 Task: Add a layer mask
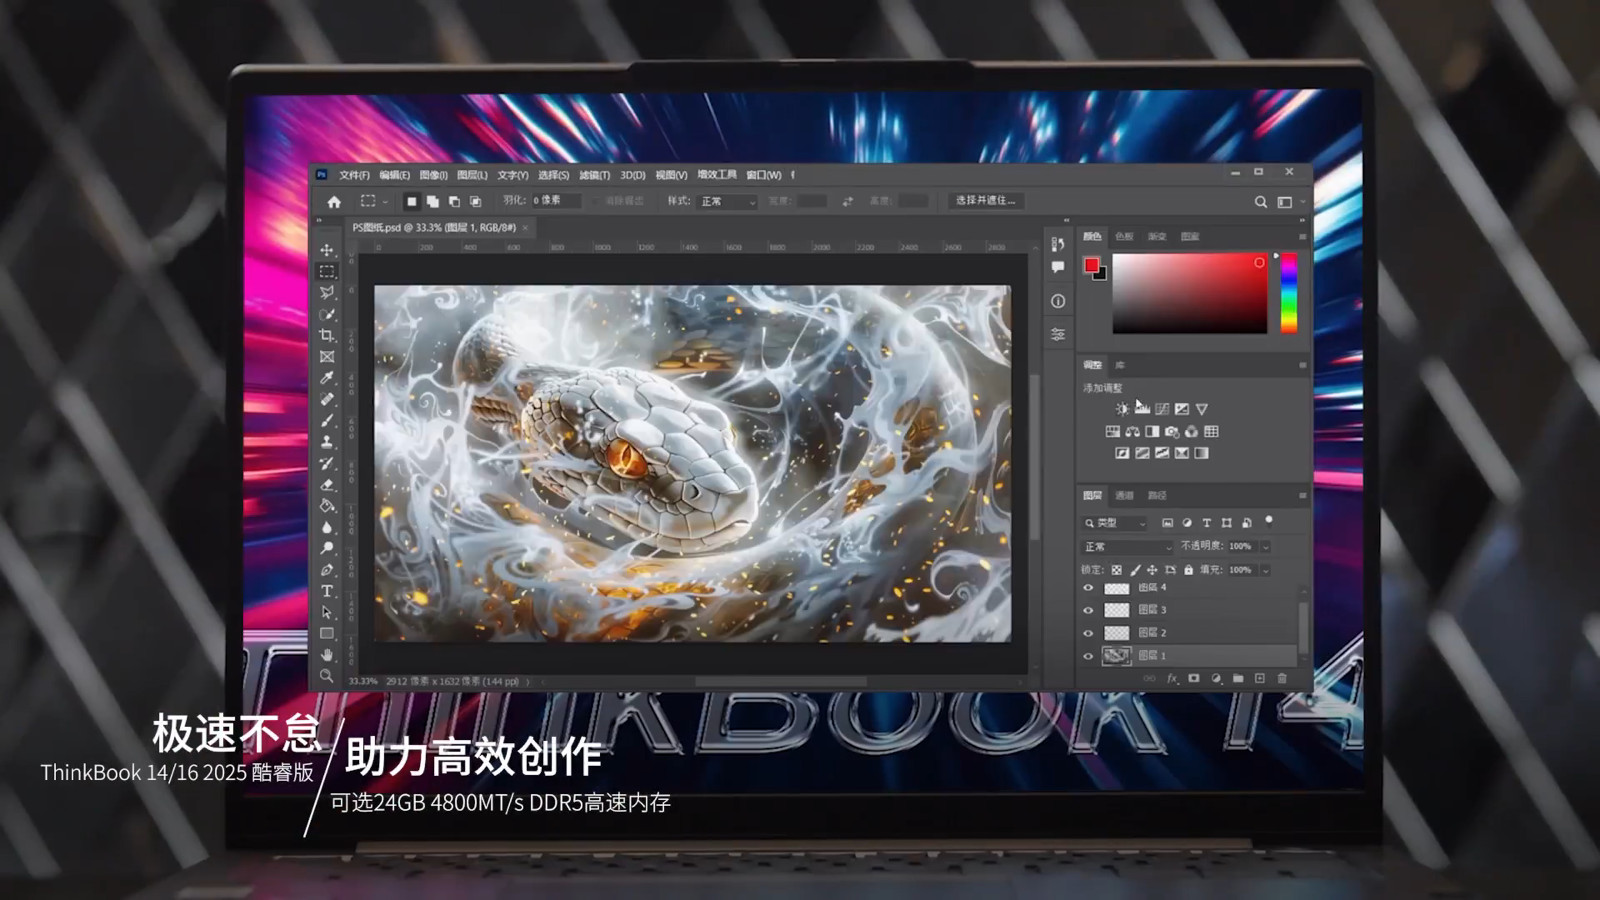[1194, 678]
